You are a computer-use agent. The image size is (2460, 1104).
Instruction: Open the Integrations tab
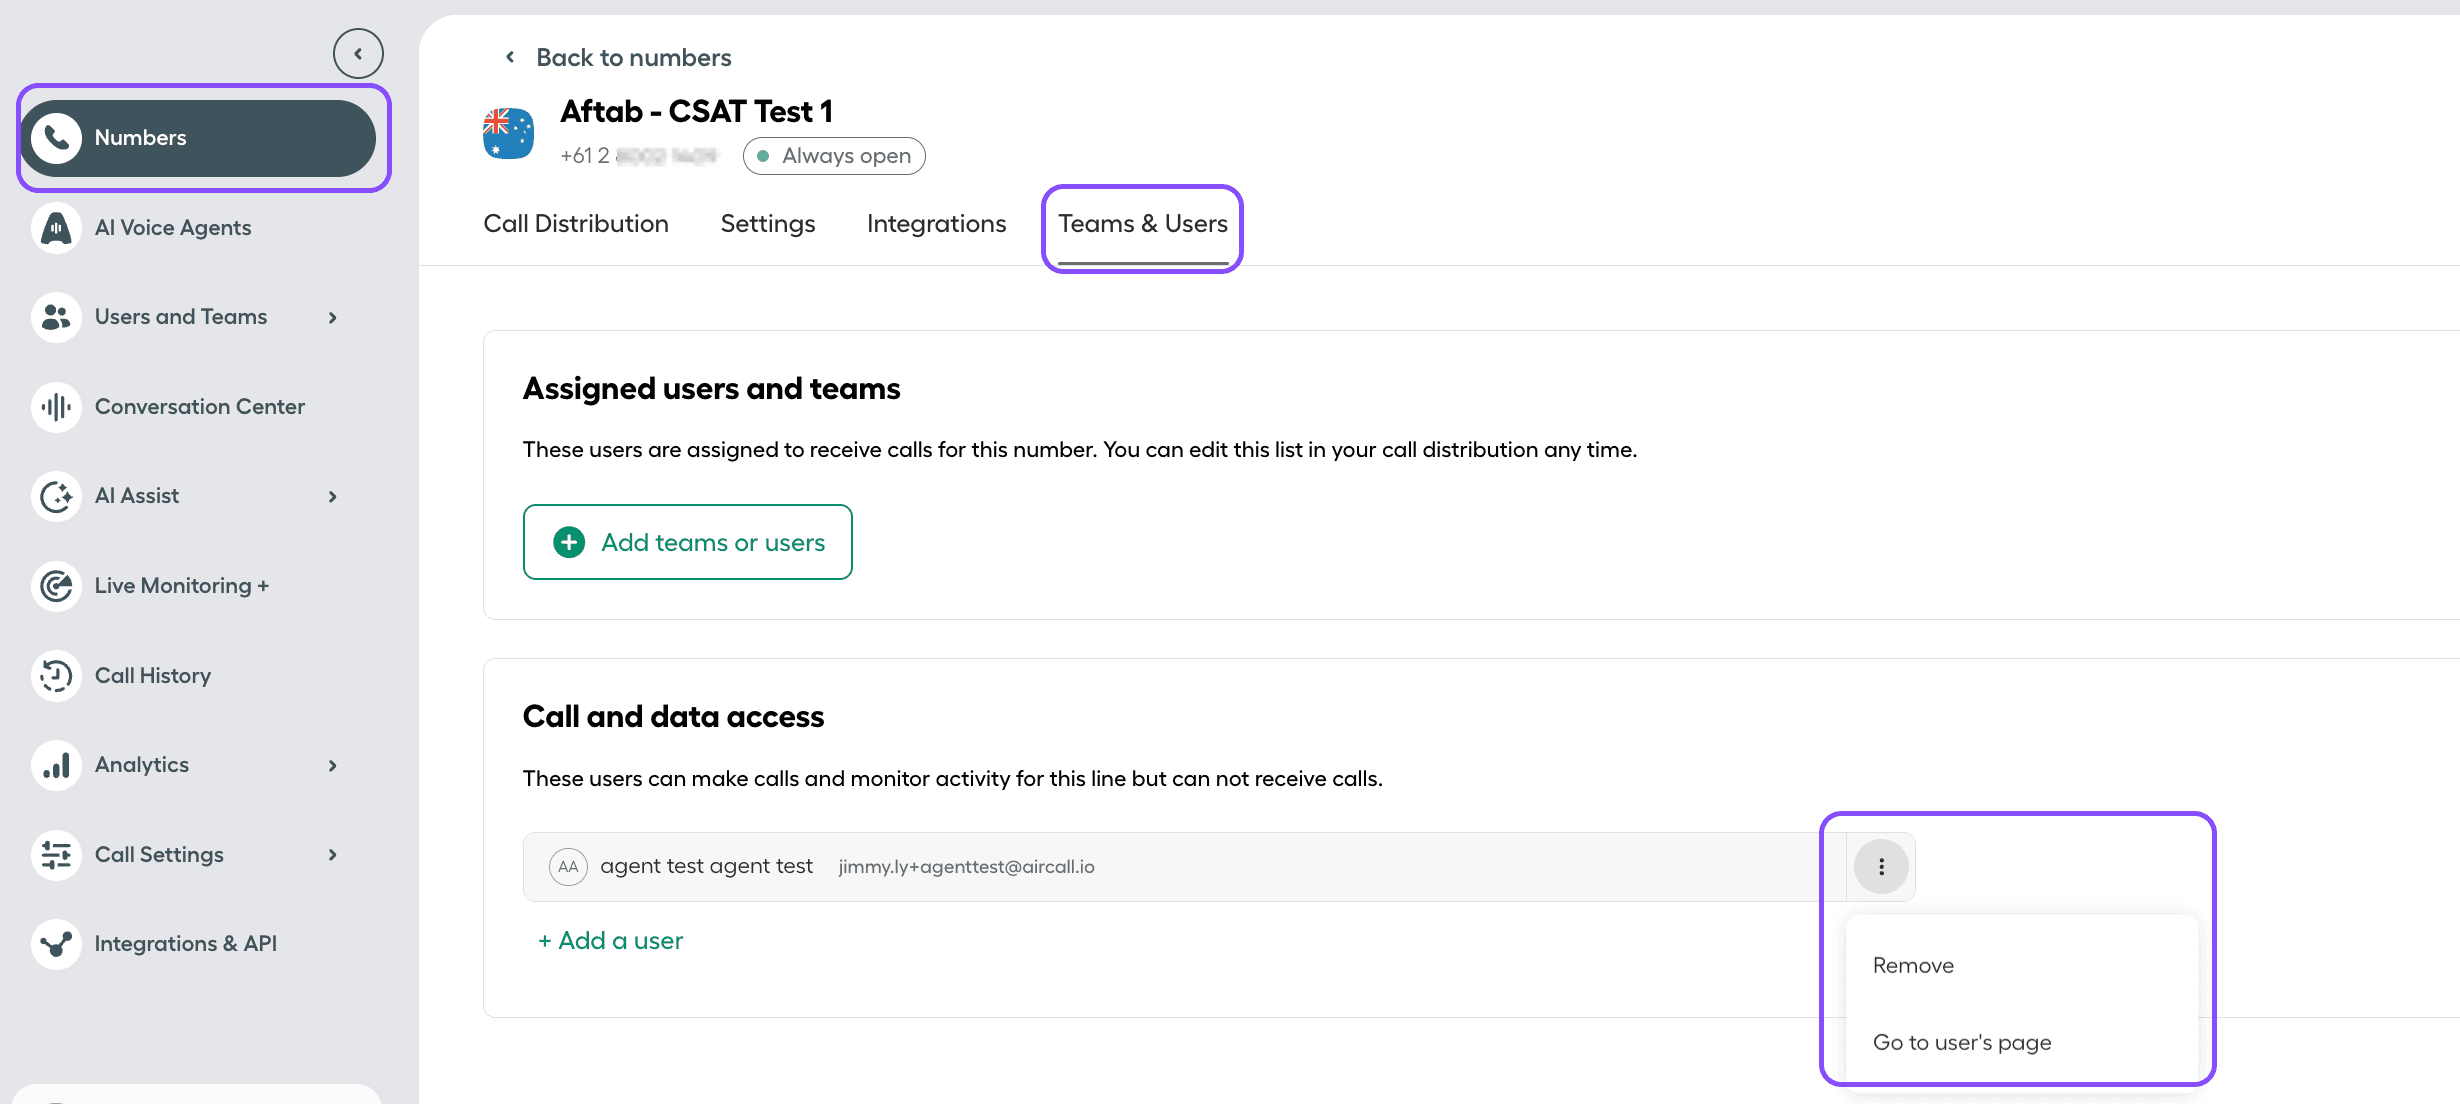click(936, 224)
